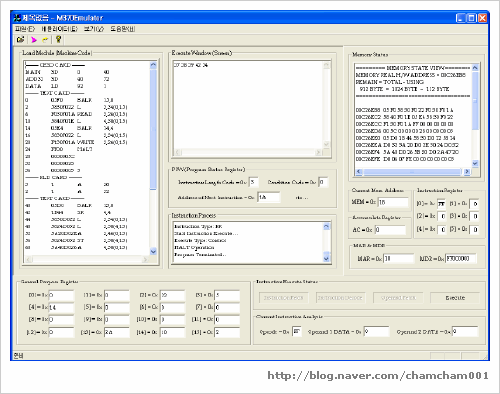Click Instruction Register [5] field
Image resolution: width=500 pixels, height=394 pixels.
point(474,229)
